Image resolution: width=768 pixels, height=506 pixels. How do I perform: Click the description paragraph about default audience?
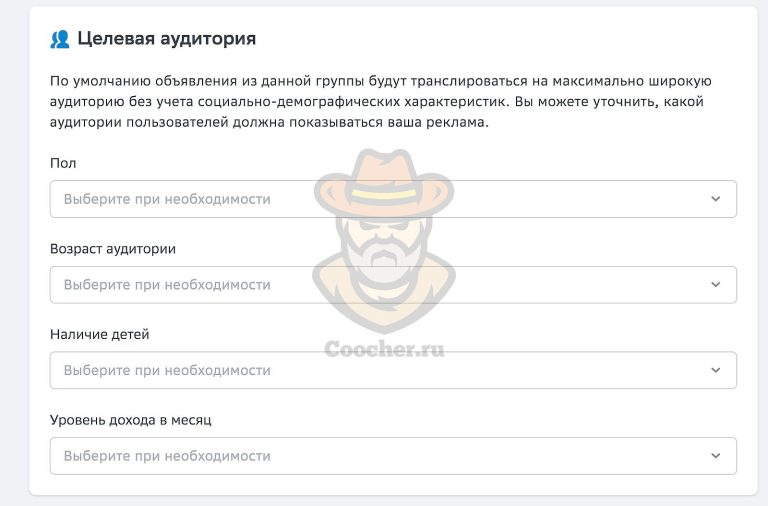pos(381,101)
